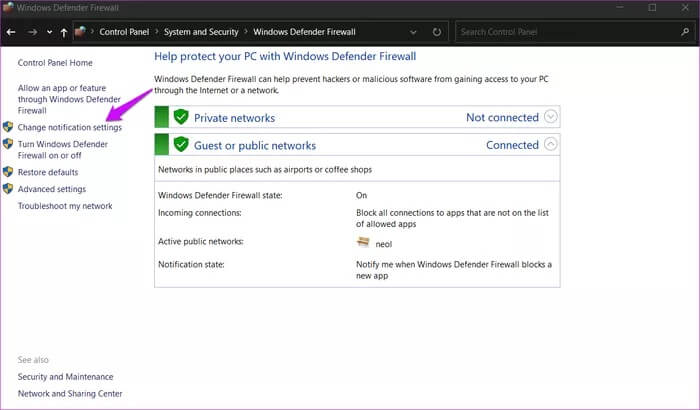Click the neol network bench icon

(x=363, y=242)
